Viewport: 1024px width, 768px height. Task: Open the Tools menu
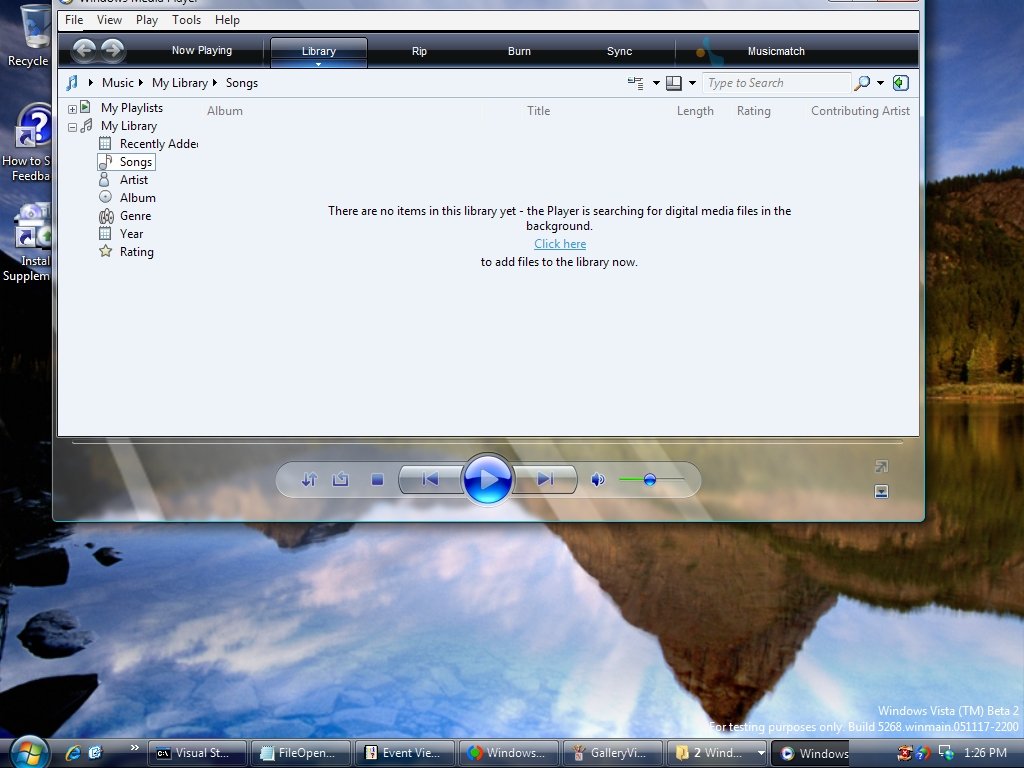click(x=186, y=20)
